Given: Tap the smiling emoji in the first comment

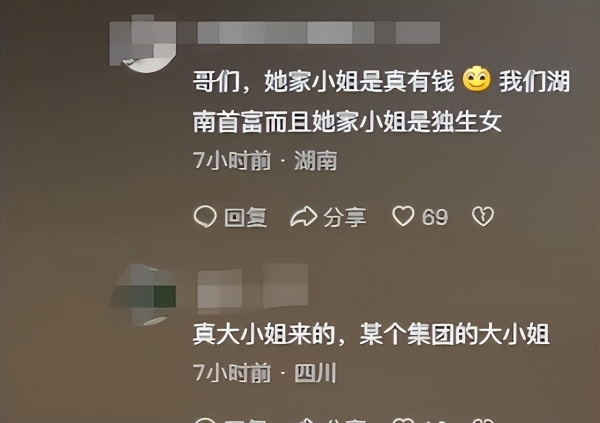Looking at the screenshot, I should click(477, 79).
